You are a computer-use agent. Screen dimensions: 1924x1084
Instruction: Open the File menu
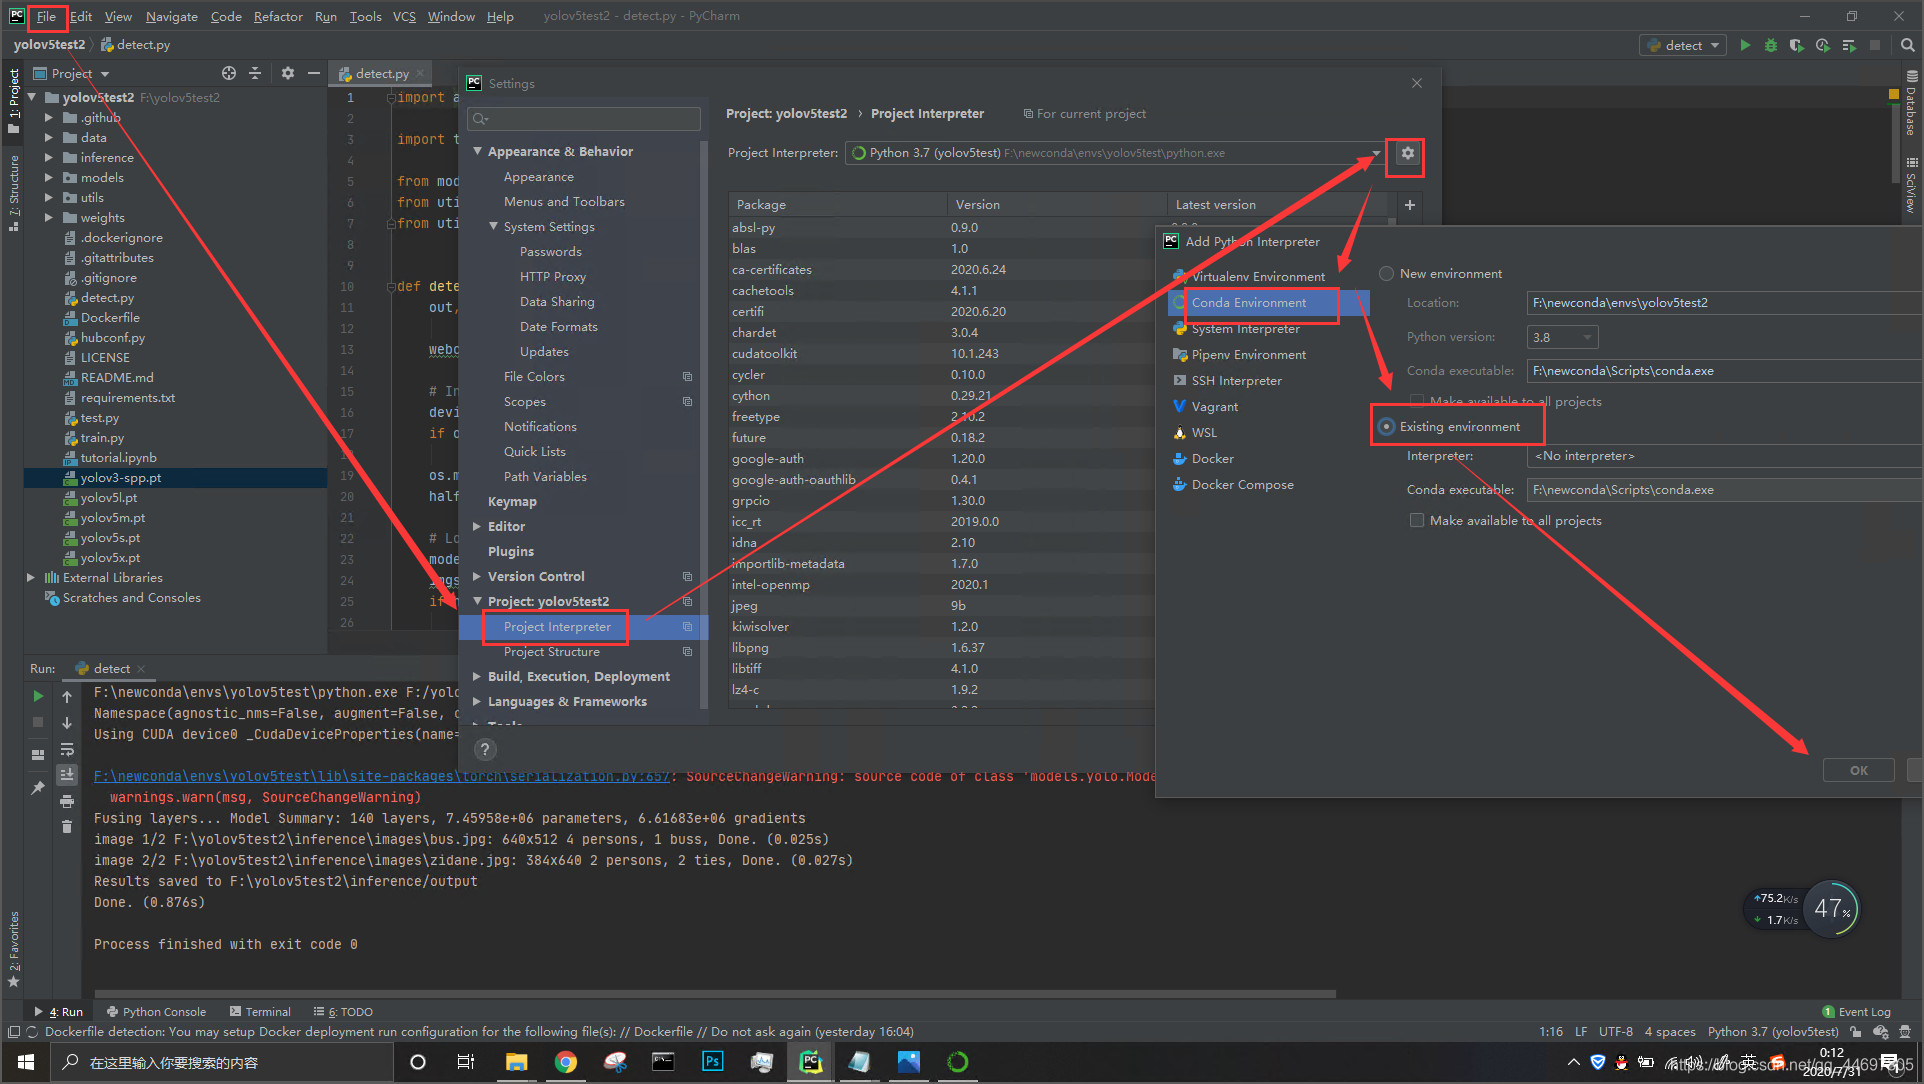coord(46,16)
